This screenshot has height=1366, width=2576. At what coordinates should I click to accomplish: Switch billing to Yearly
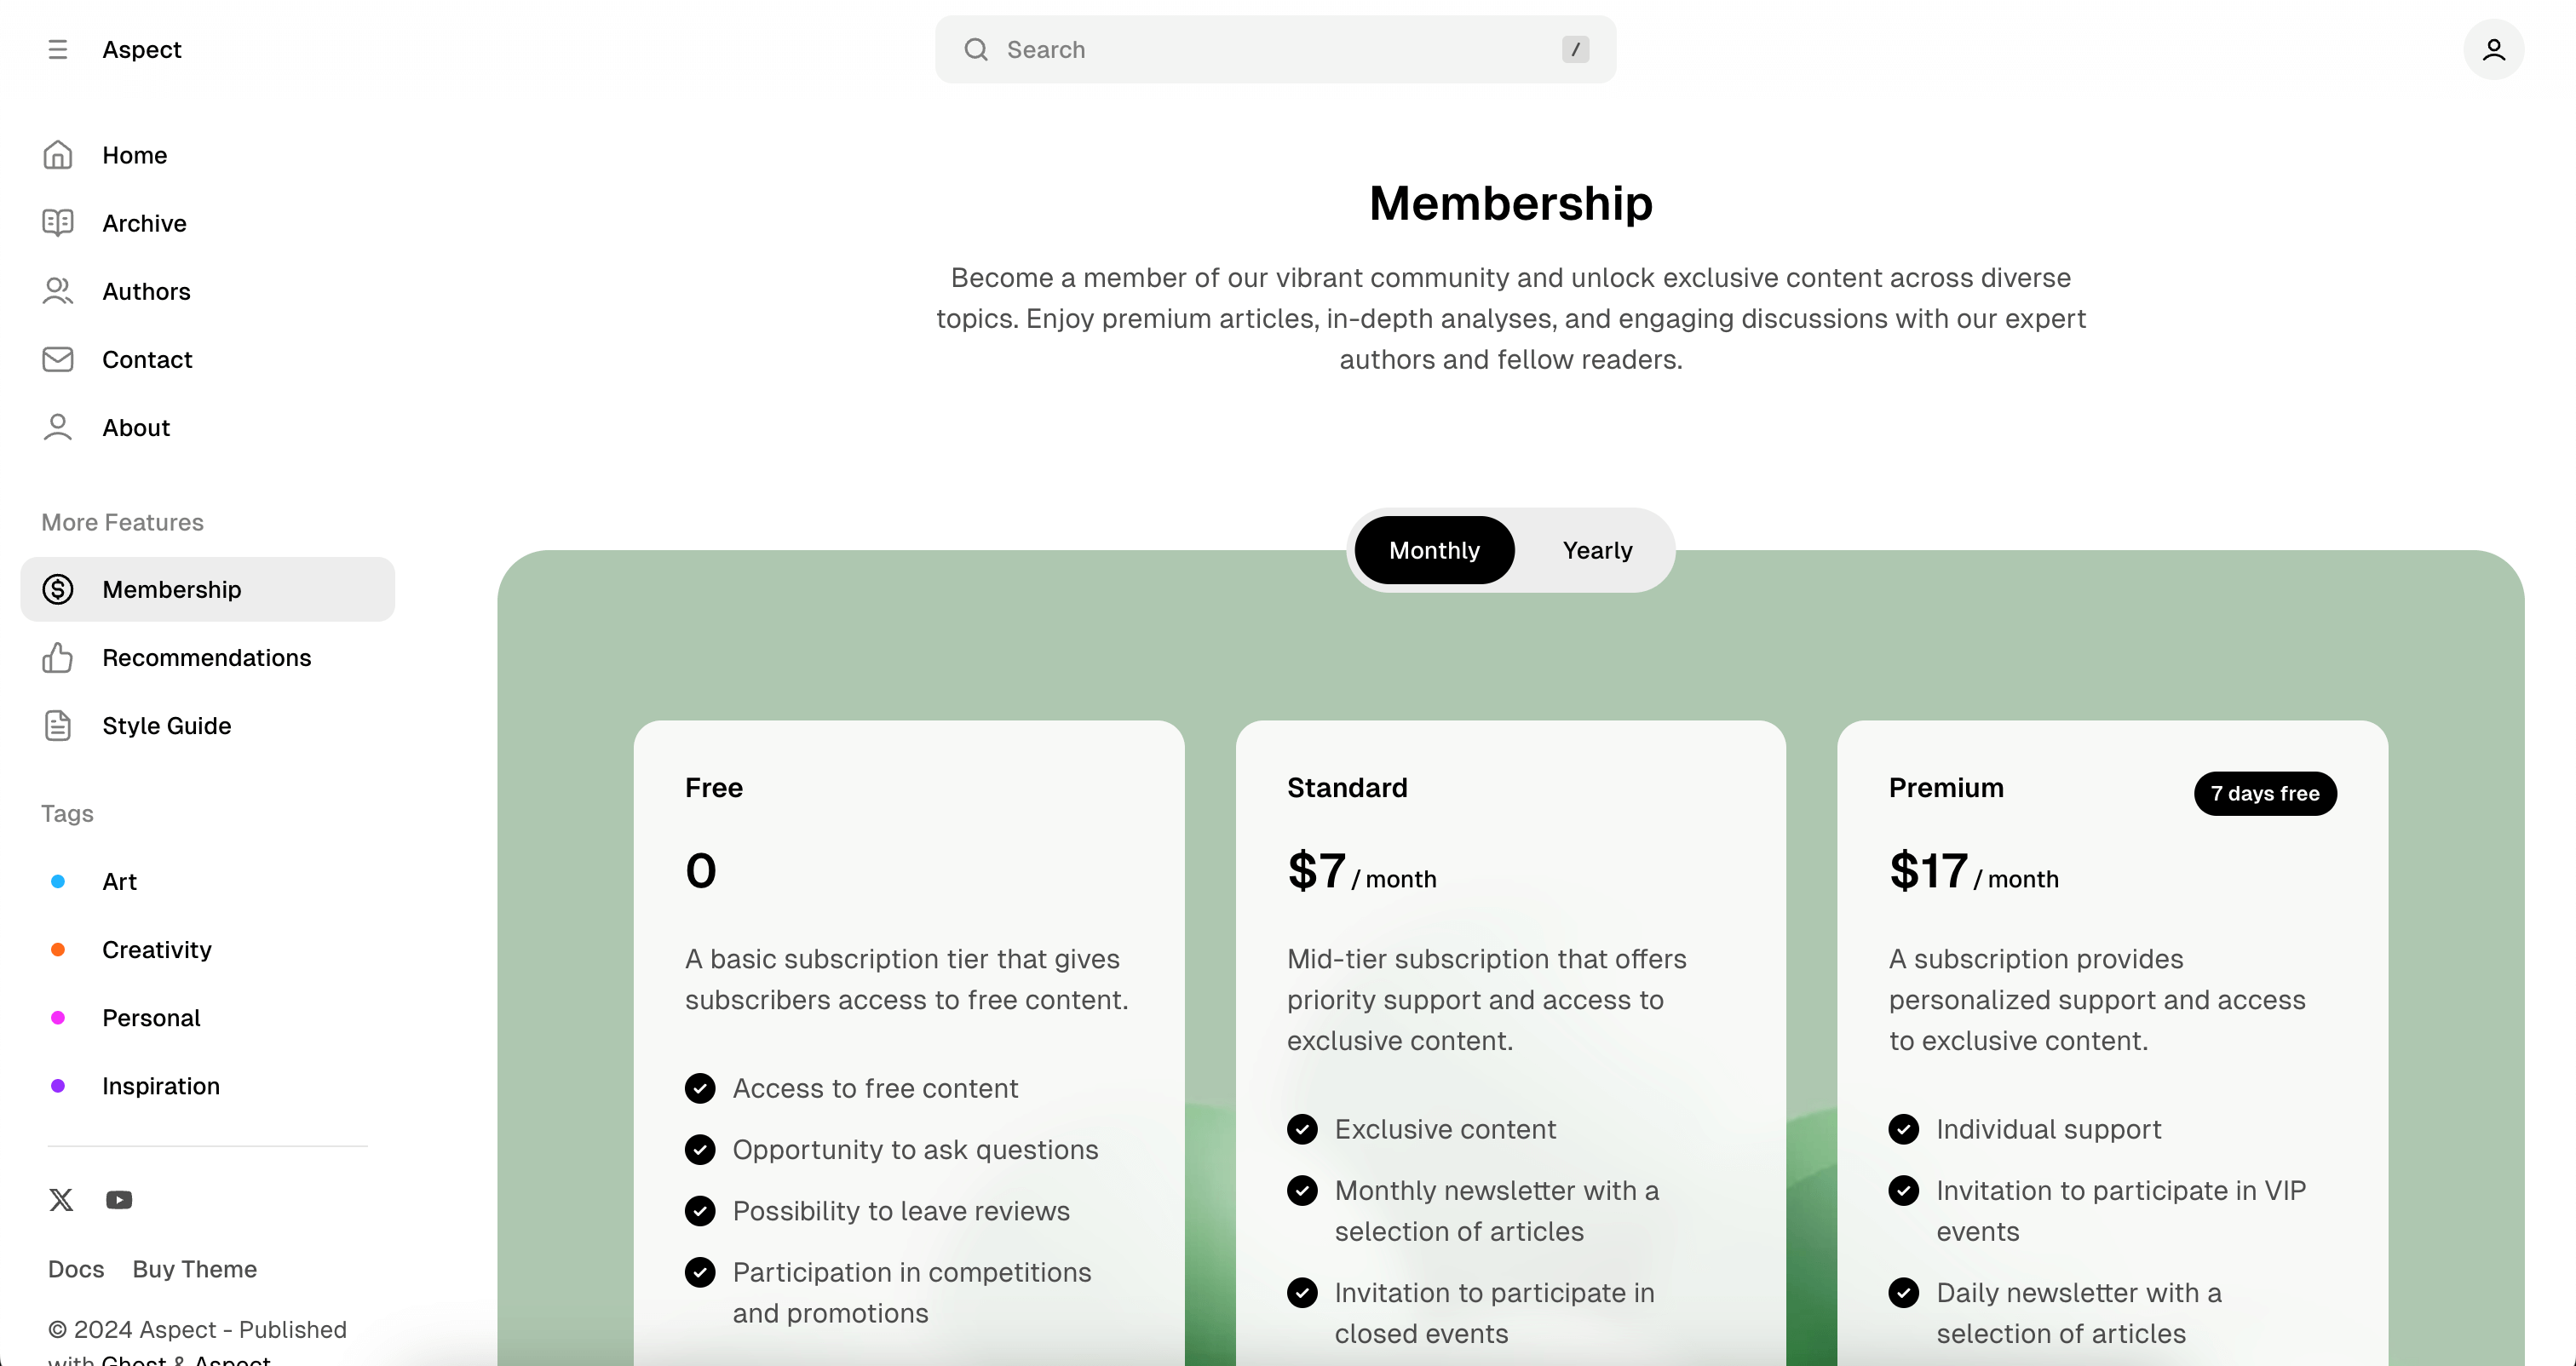(1597, 549)
